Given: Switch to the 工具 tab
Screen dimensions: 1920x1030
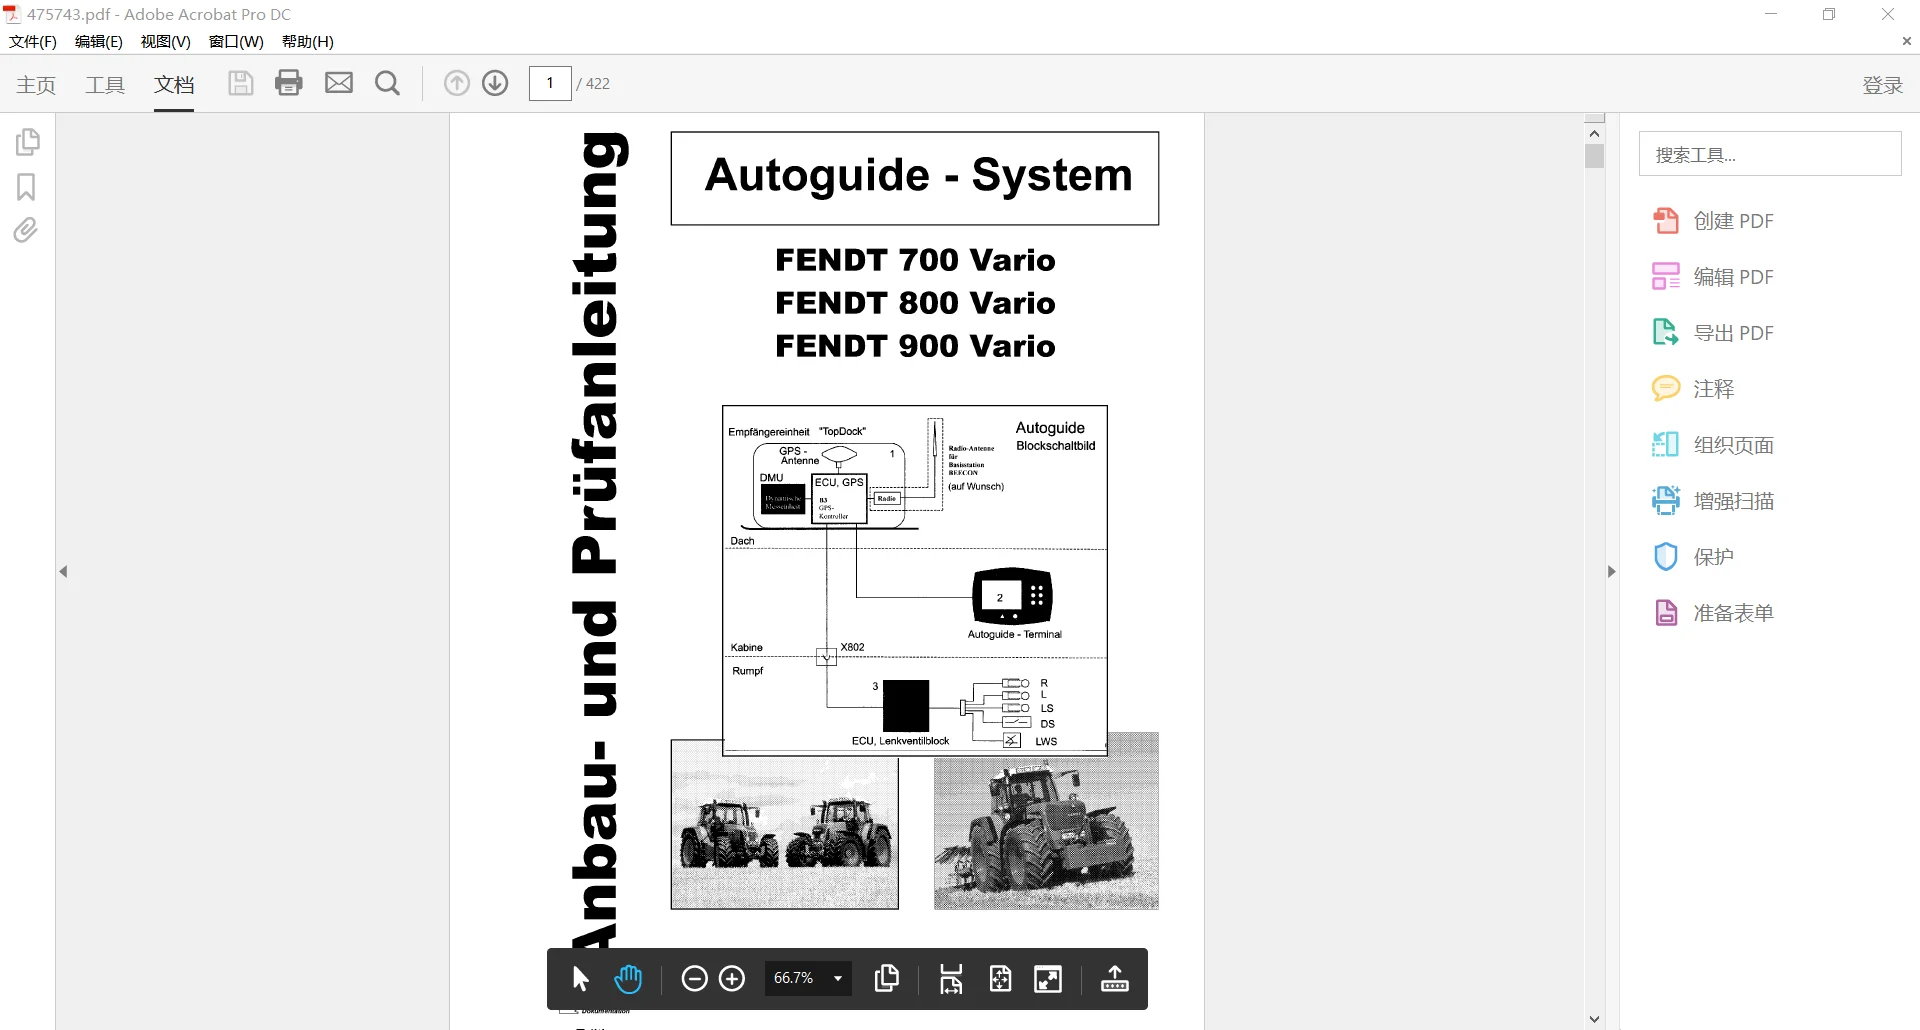Looking at the screenshot, I should tap(104, 85).
